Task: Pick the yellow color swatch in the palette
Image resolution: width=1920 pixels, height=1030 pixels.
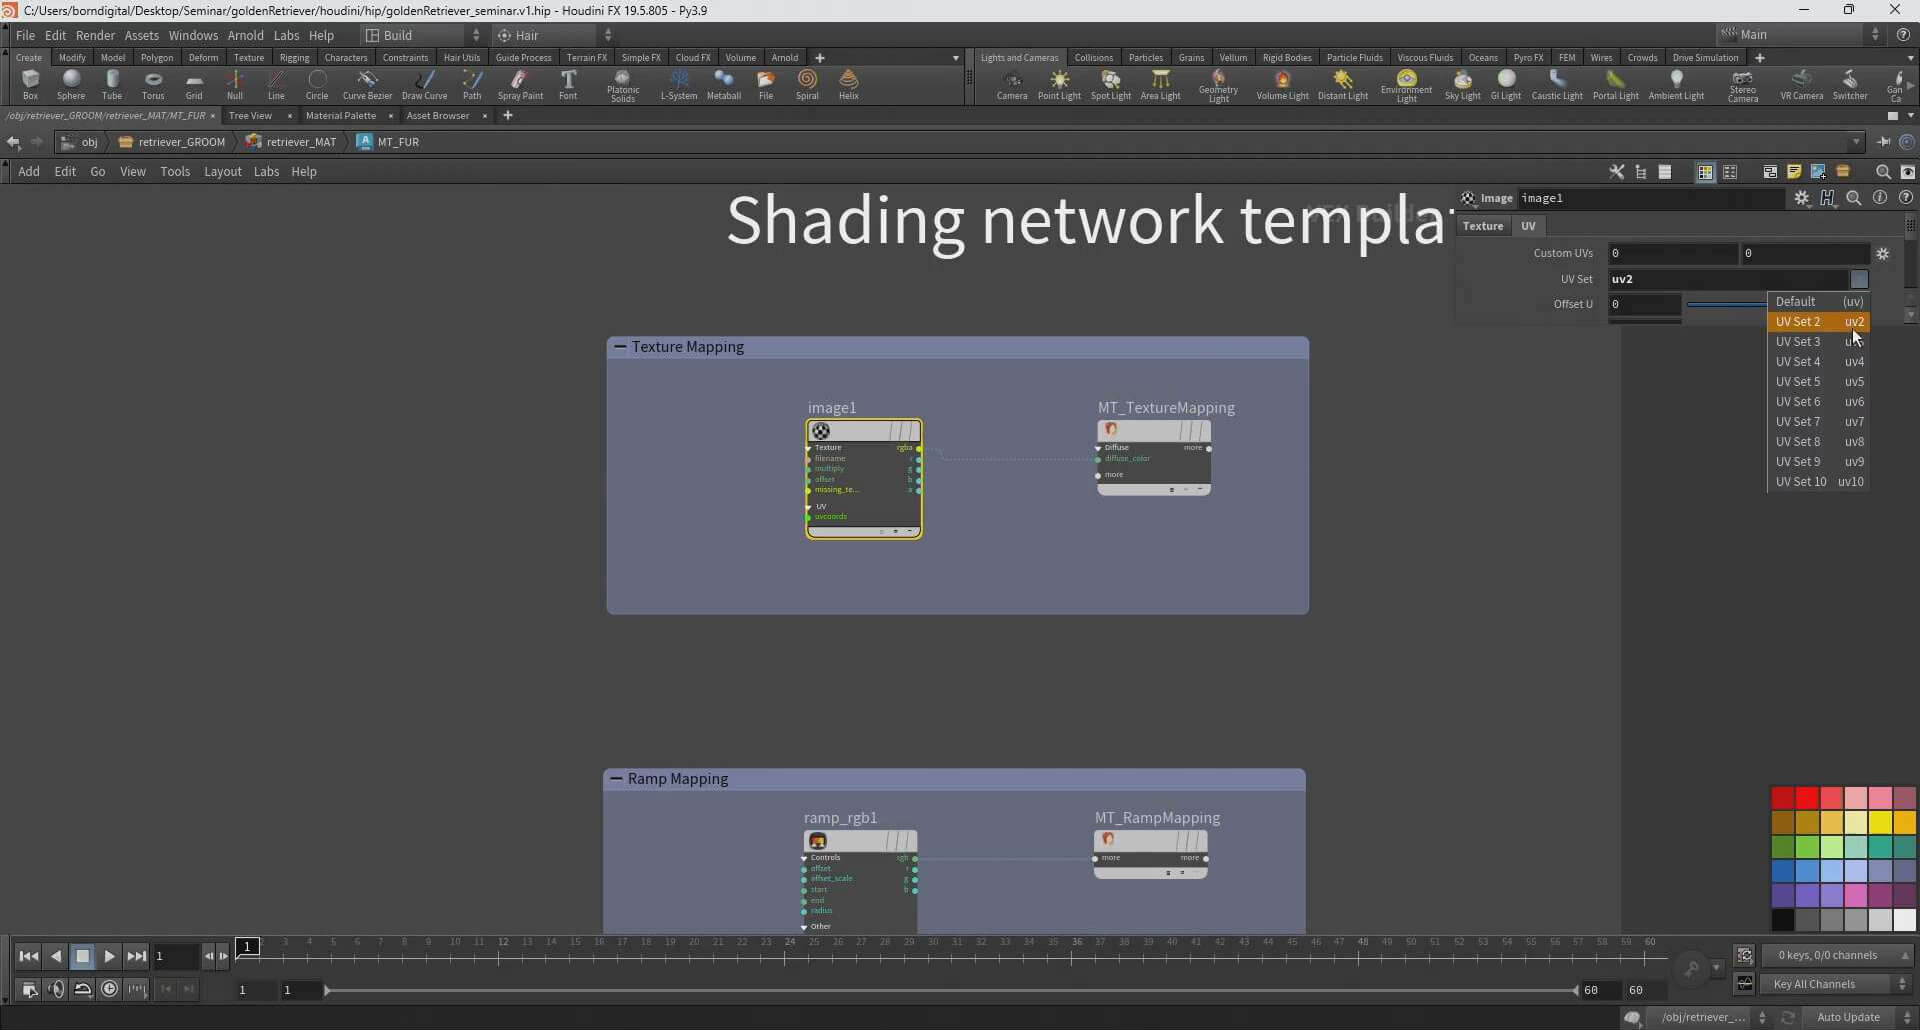Action: [1881, 822]
